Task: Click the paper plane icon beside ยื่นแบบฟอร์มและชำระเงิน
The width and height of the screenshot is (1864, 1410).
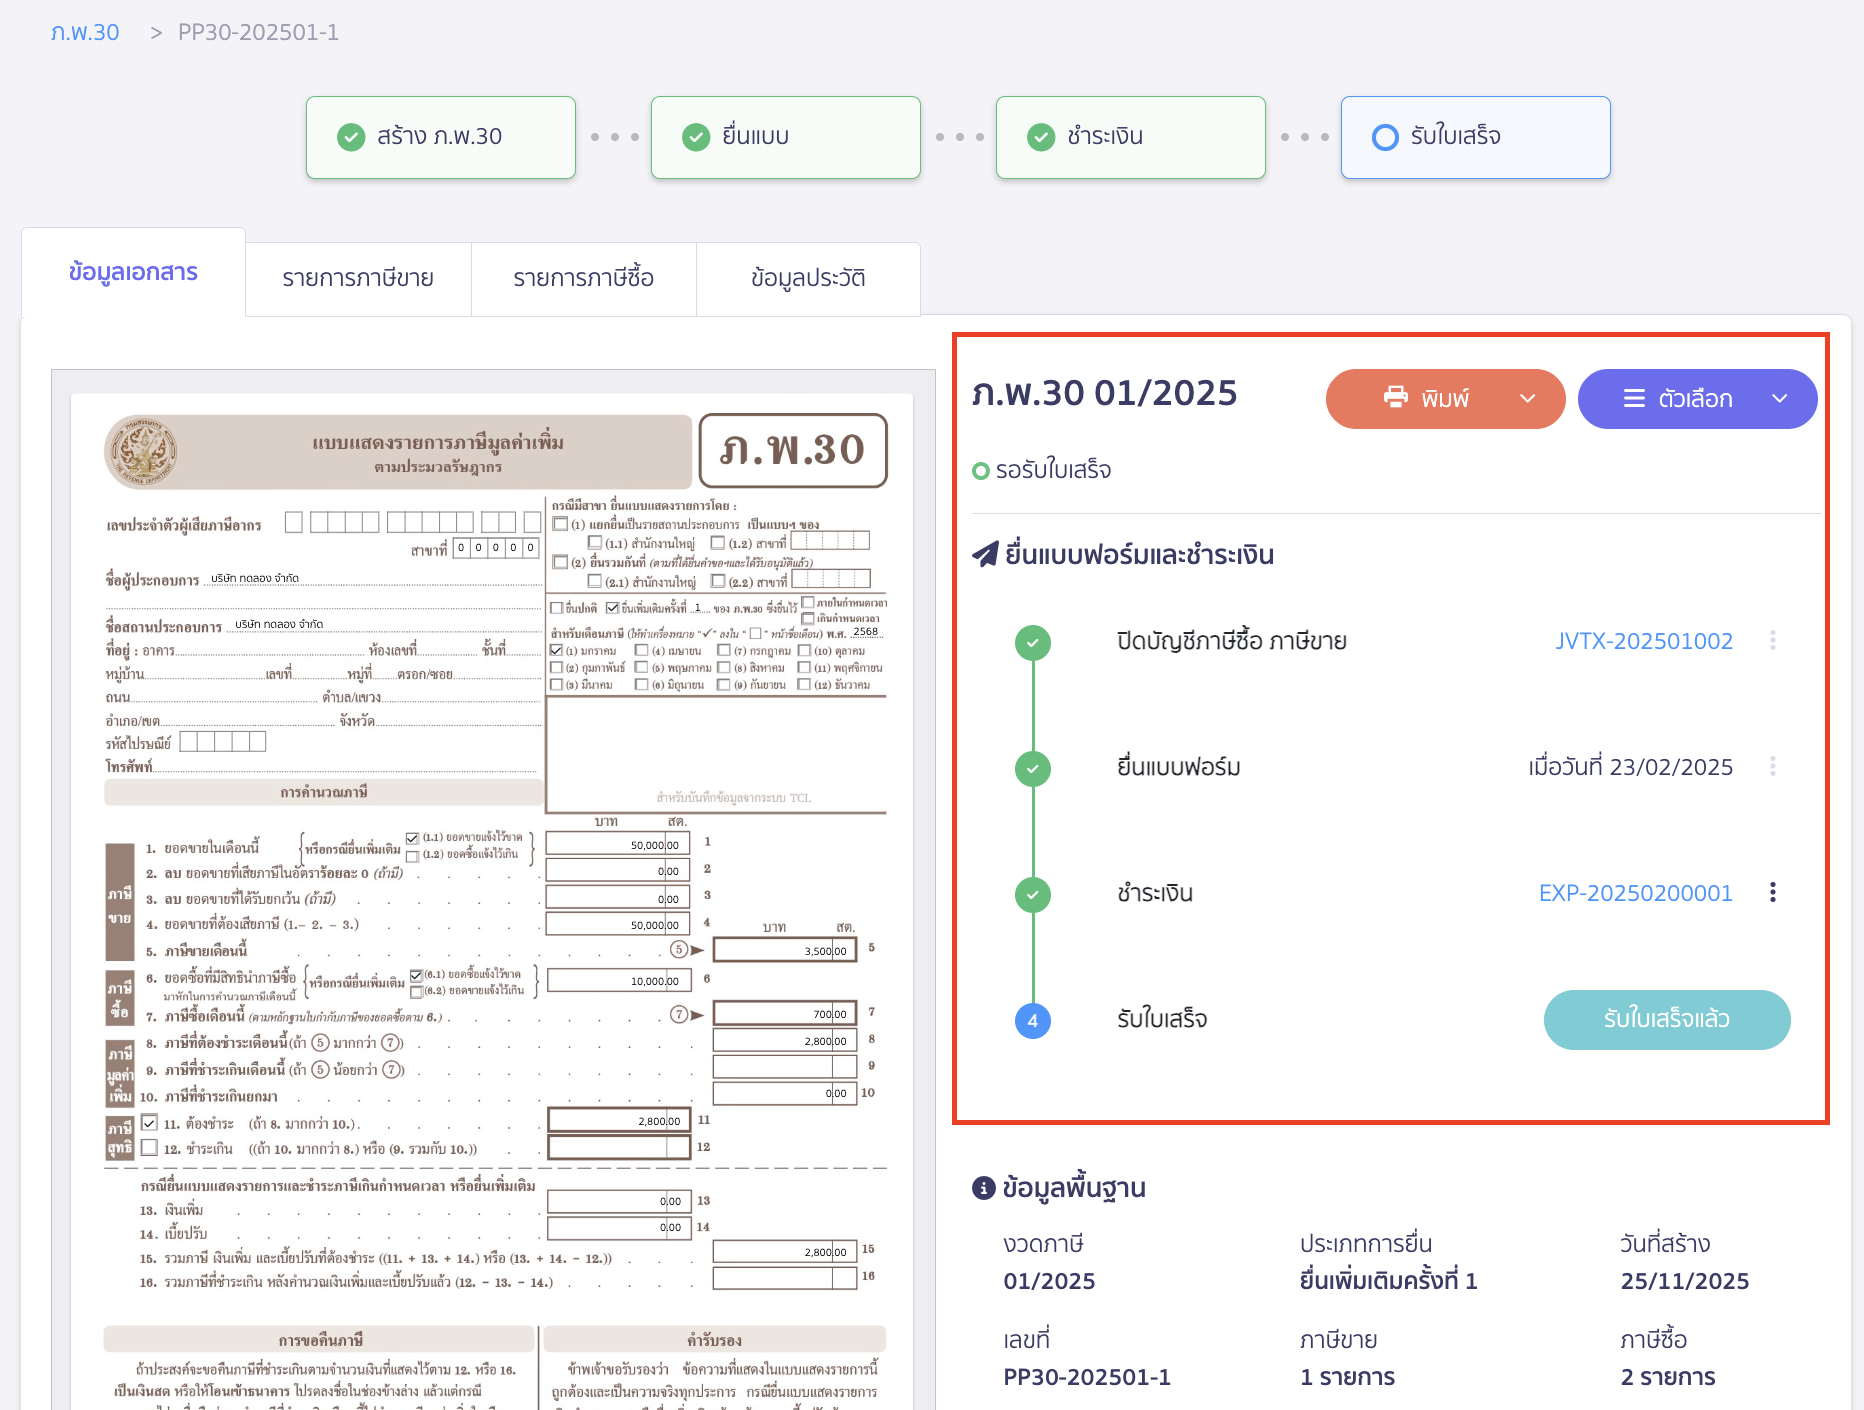Action: pyautogui.click(x=985, y=554)
